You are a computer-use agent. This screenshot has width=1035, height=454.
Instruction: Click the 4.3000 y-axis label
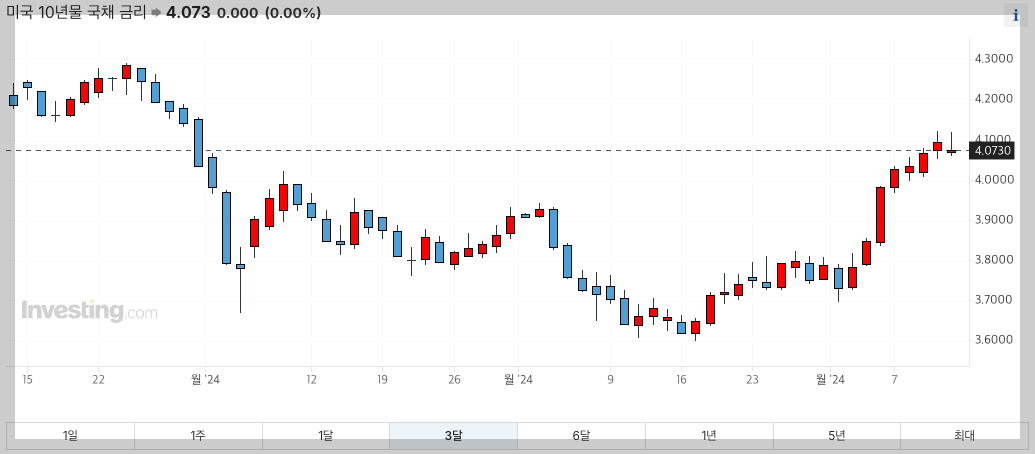coord(993,59)
